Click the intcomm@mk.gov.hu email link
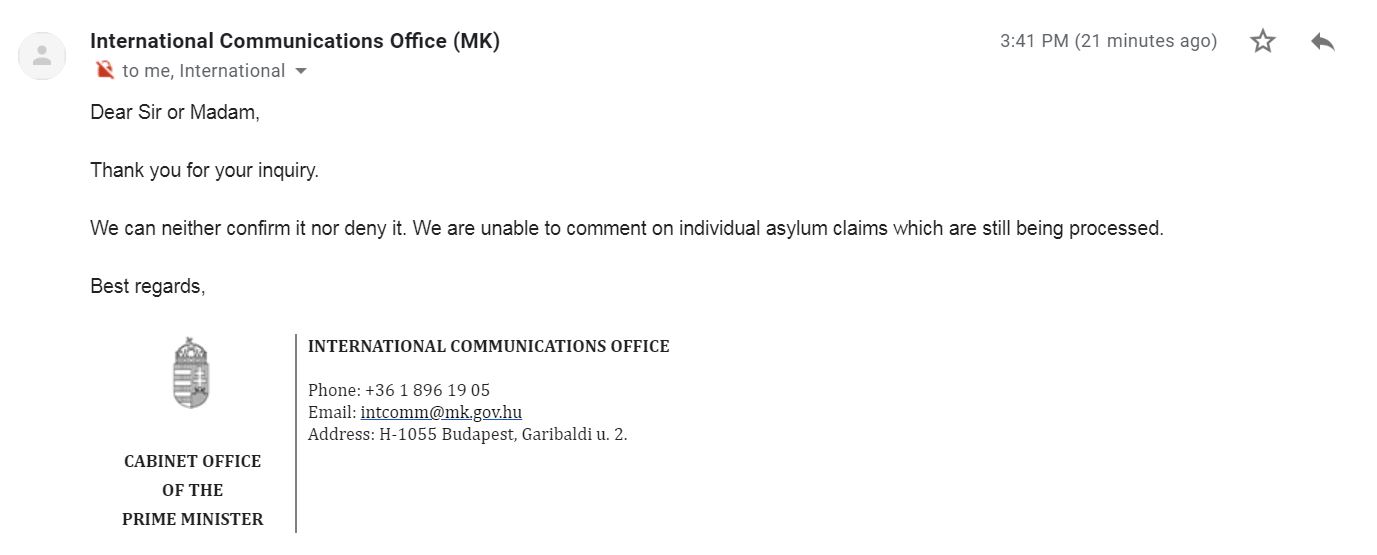 tap(441, 412)
